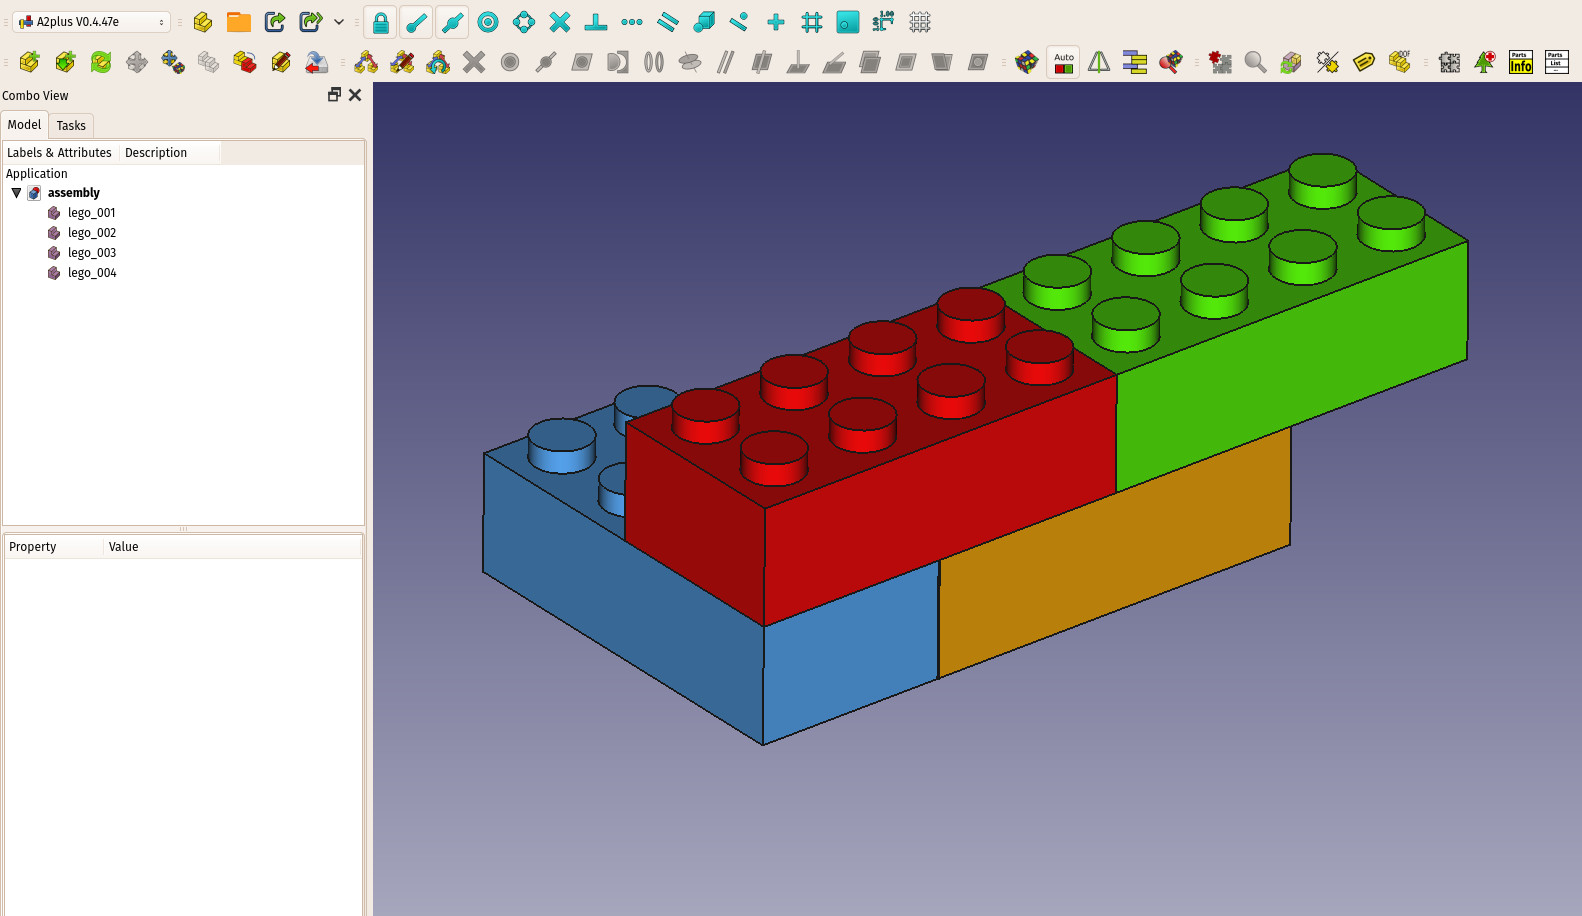Select the cyan perpendicular T-shaped constraint icon
This screenshot has height=916, width=1582.
coord(596,22)
